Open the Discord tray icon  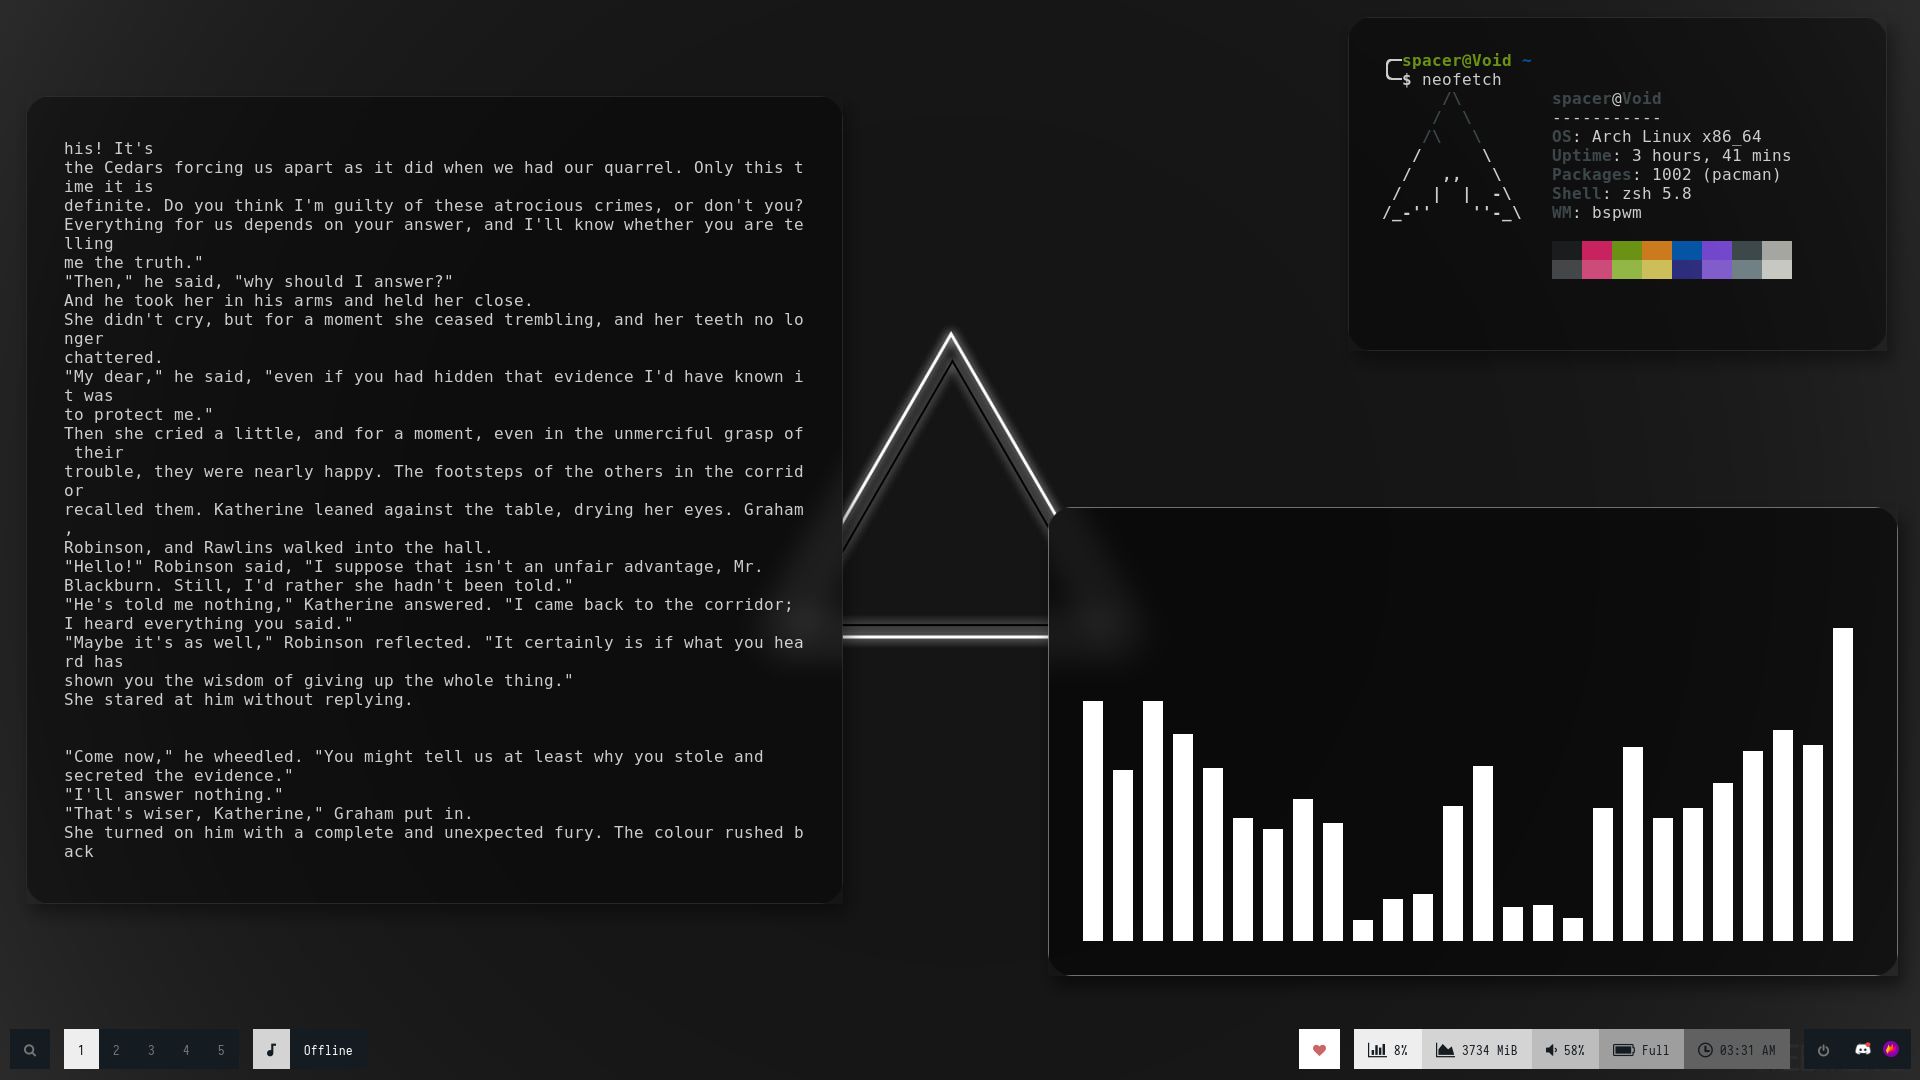click(1864, 1049)
